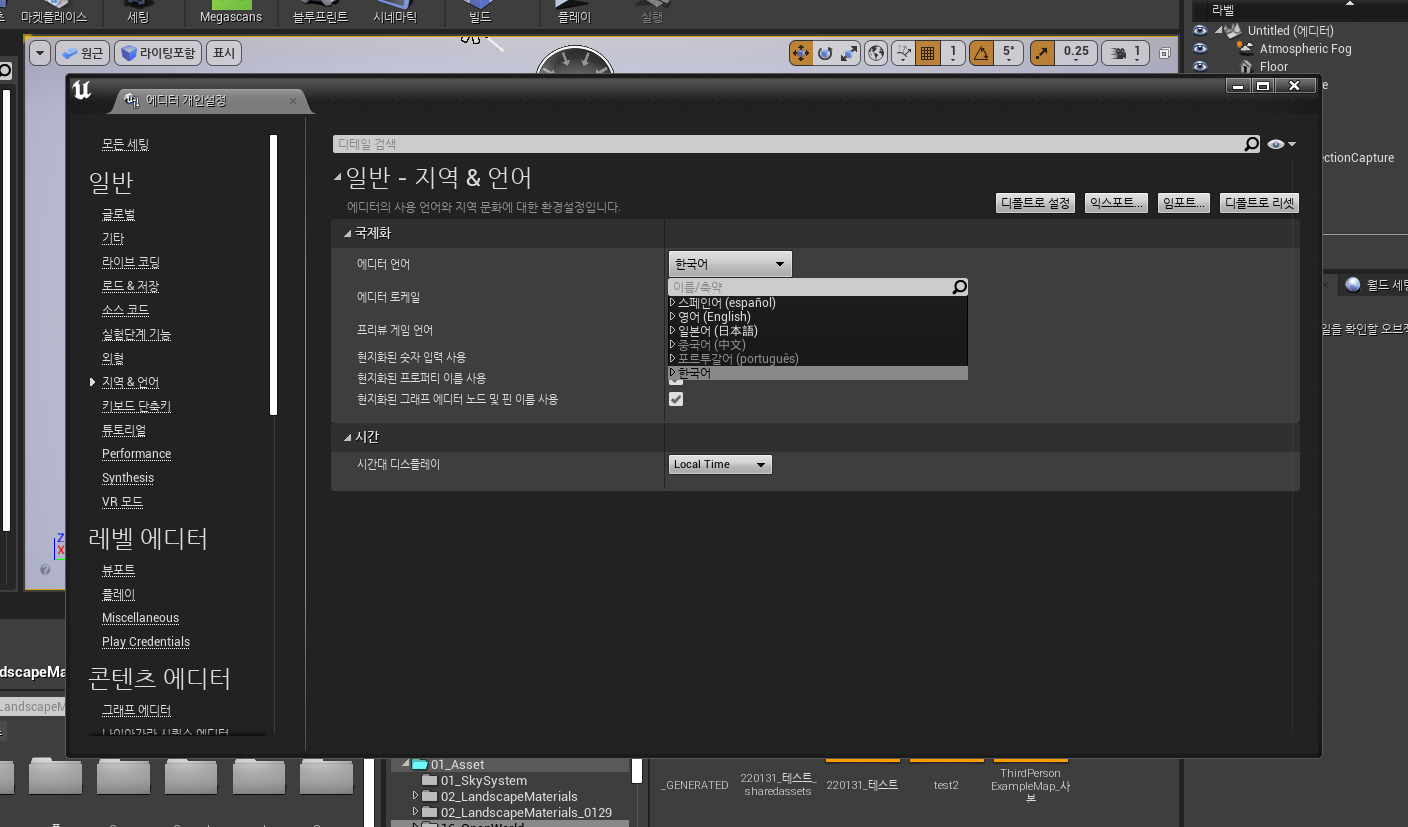
Task: Open Play Credentials settings category
Action: click(x=146, y=642)
